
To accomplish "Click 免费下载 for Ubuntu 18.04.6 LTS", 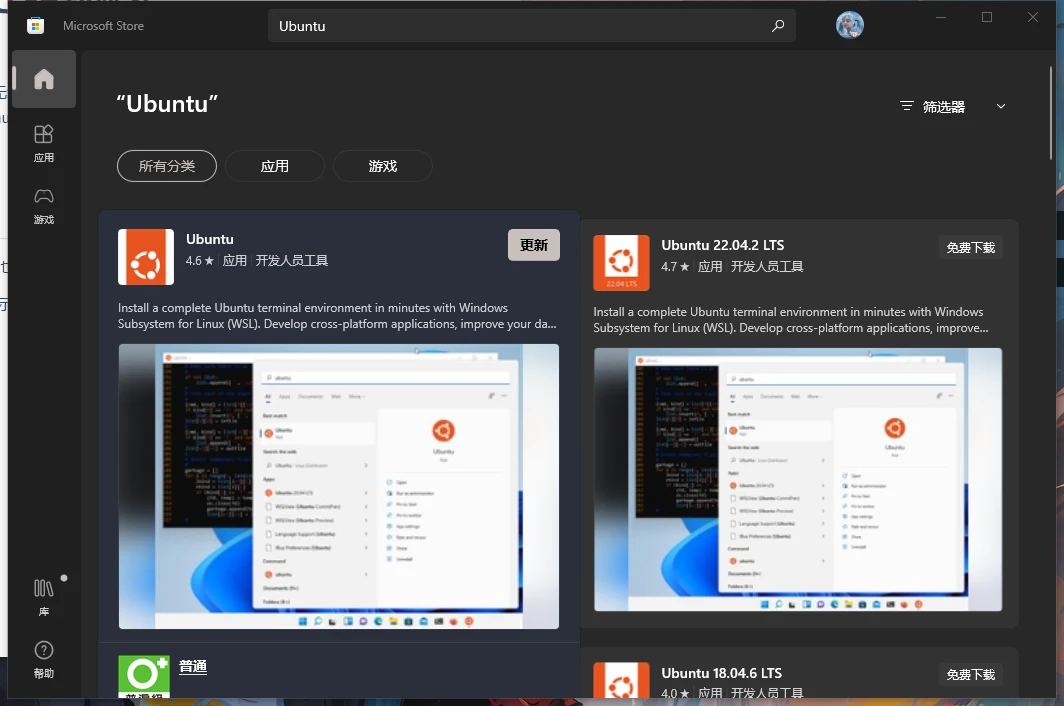I will 970,674.
